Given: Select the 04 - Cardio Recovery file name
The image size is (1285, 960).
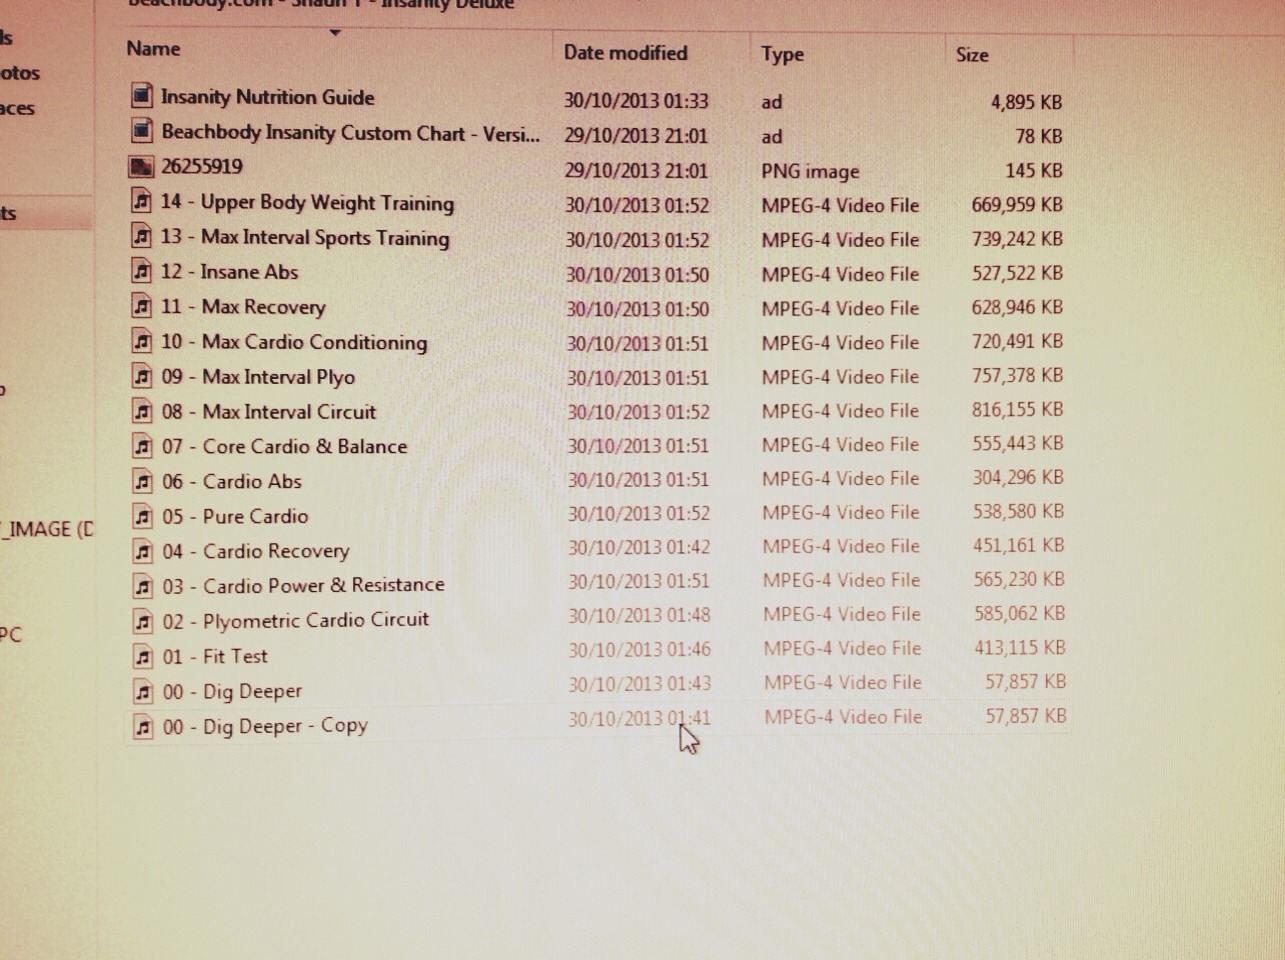Looking at the screenshot, I should (256, 551).
